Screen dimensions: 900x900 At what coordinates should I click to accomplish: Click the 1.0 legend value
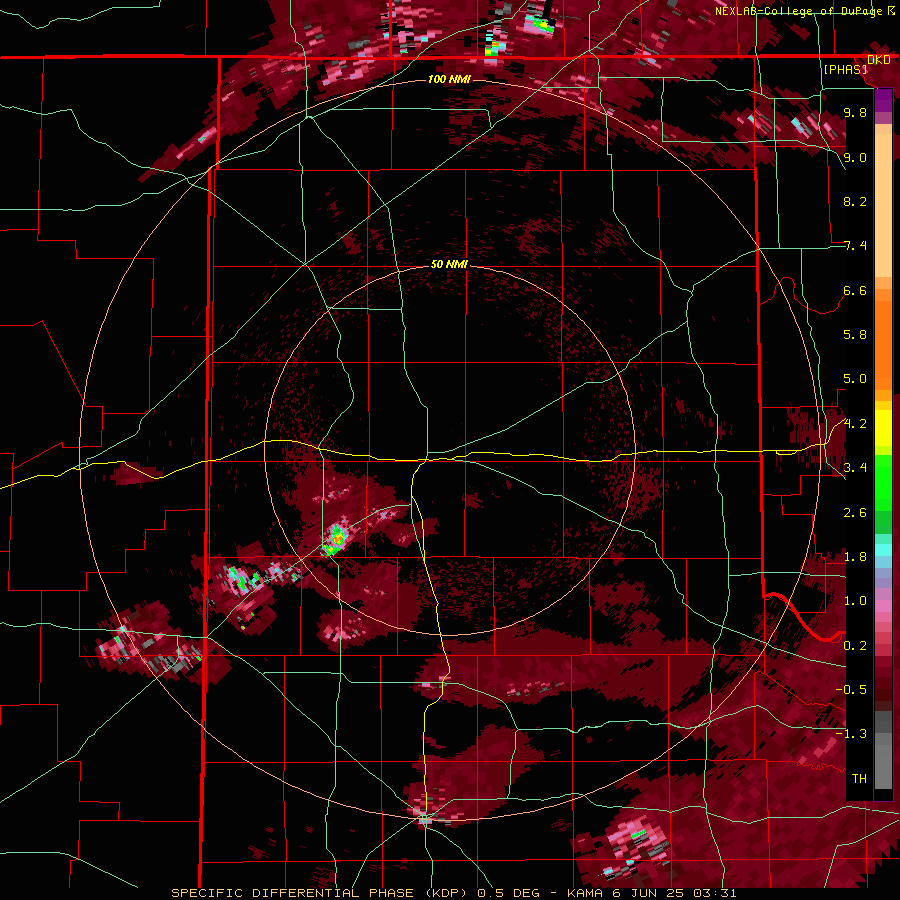855,601
